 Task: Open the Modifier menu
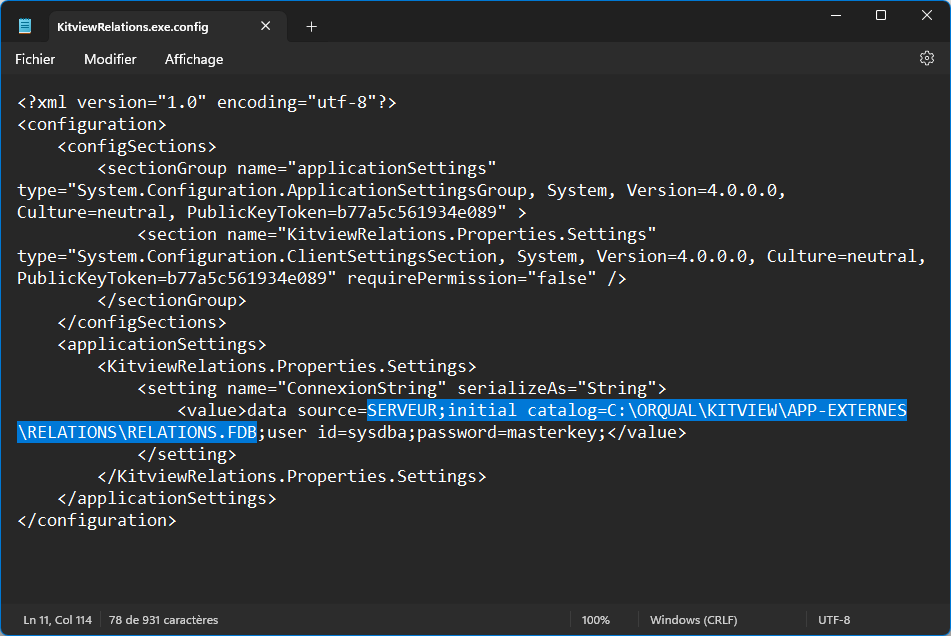tap(110, 59)
